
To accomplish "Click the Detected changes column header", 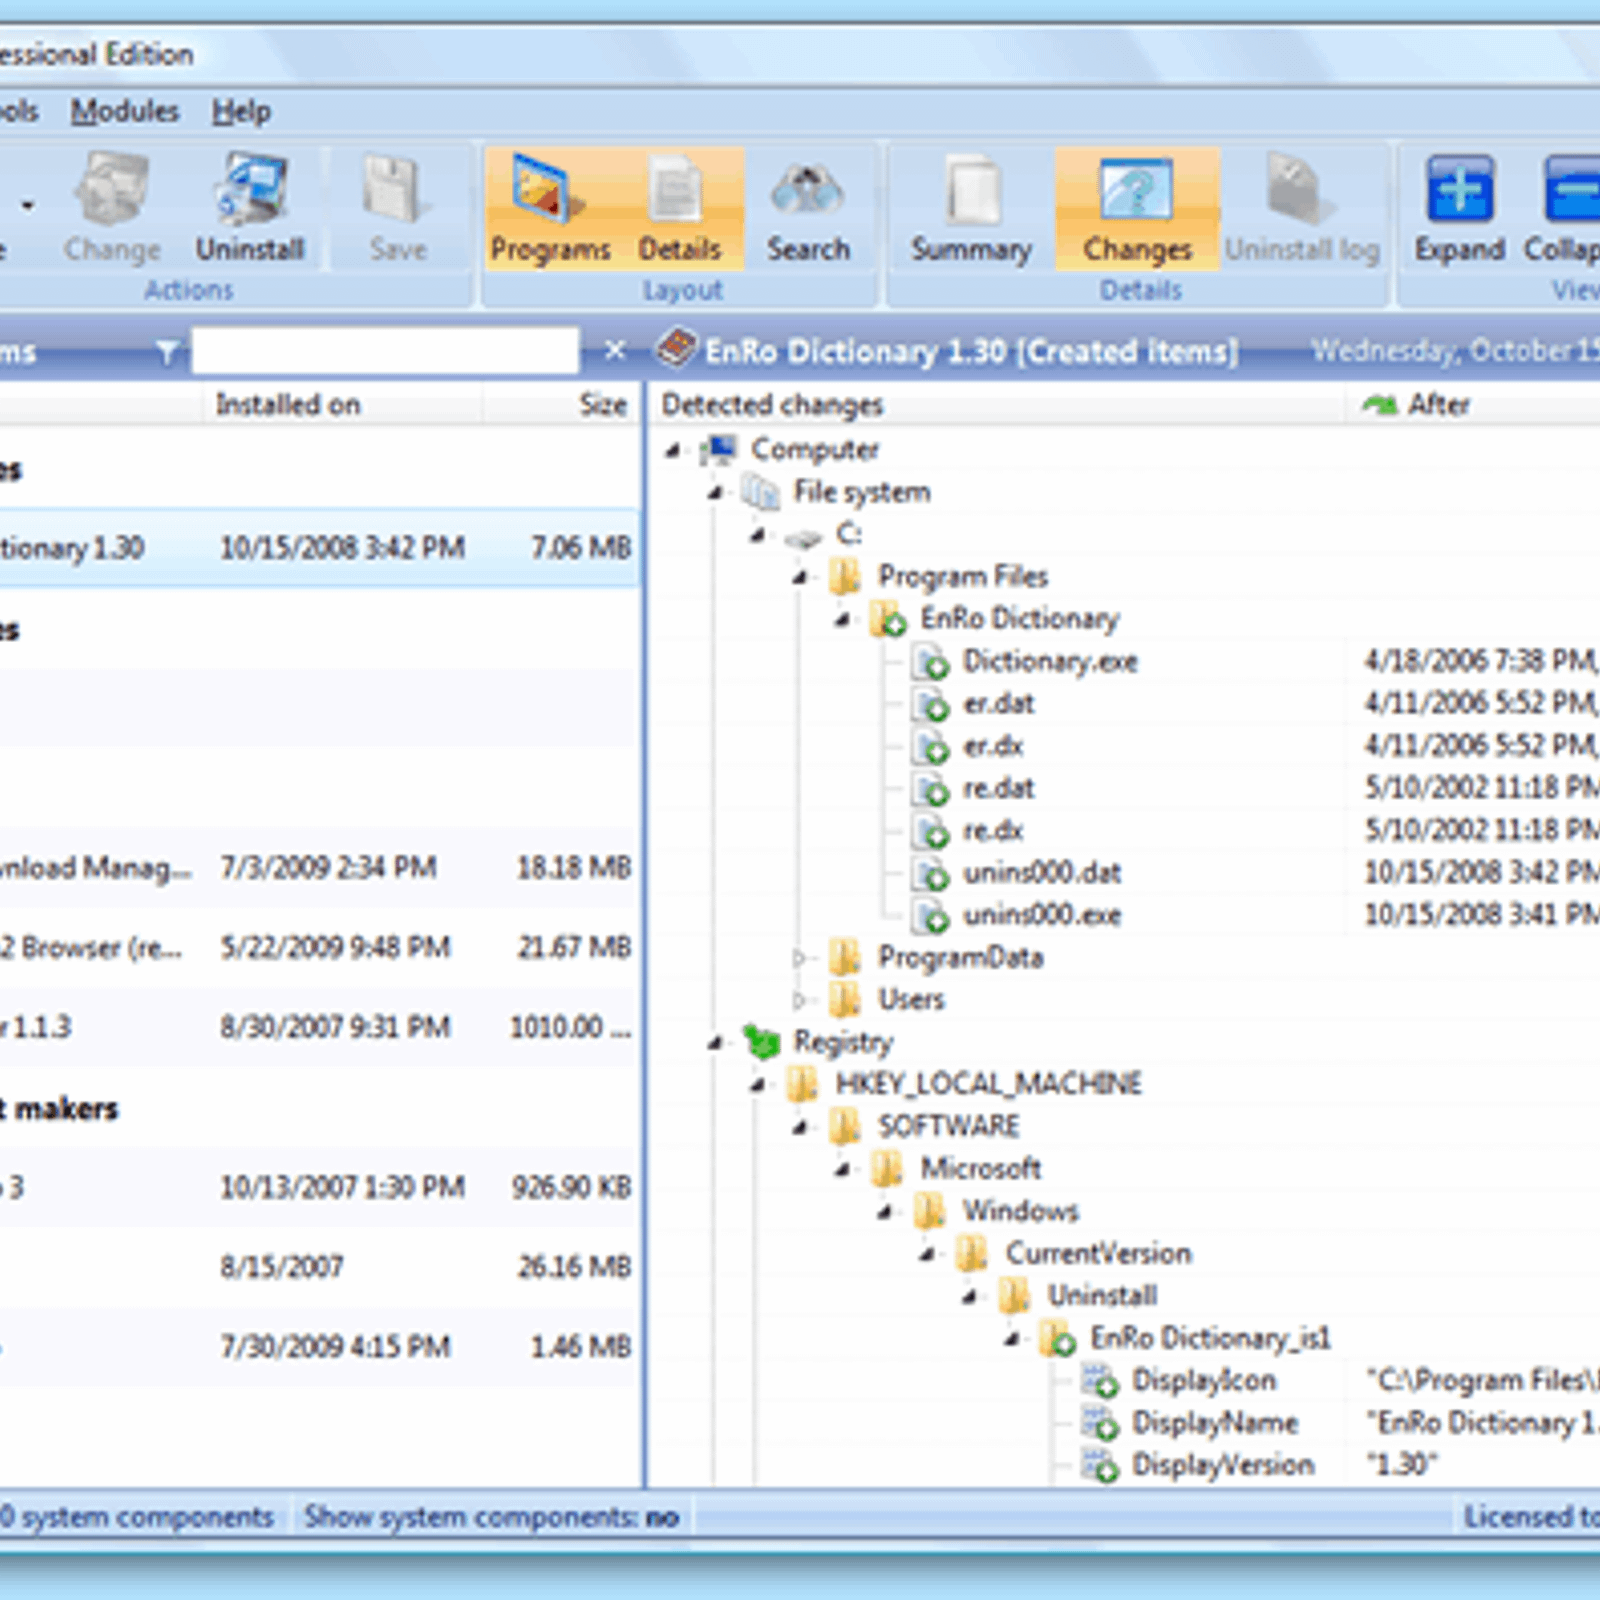I will [998, 405].
